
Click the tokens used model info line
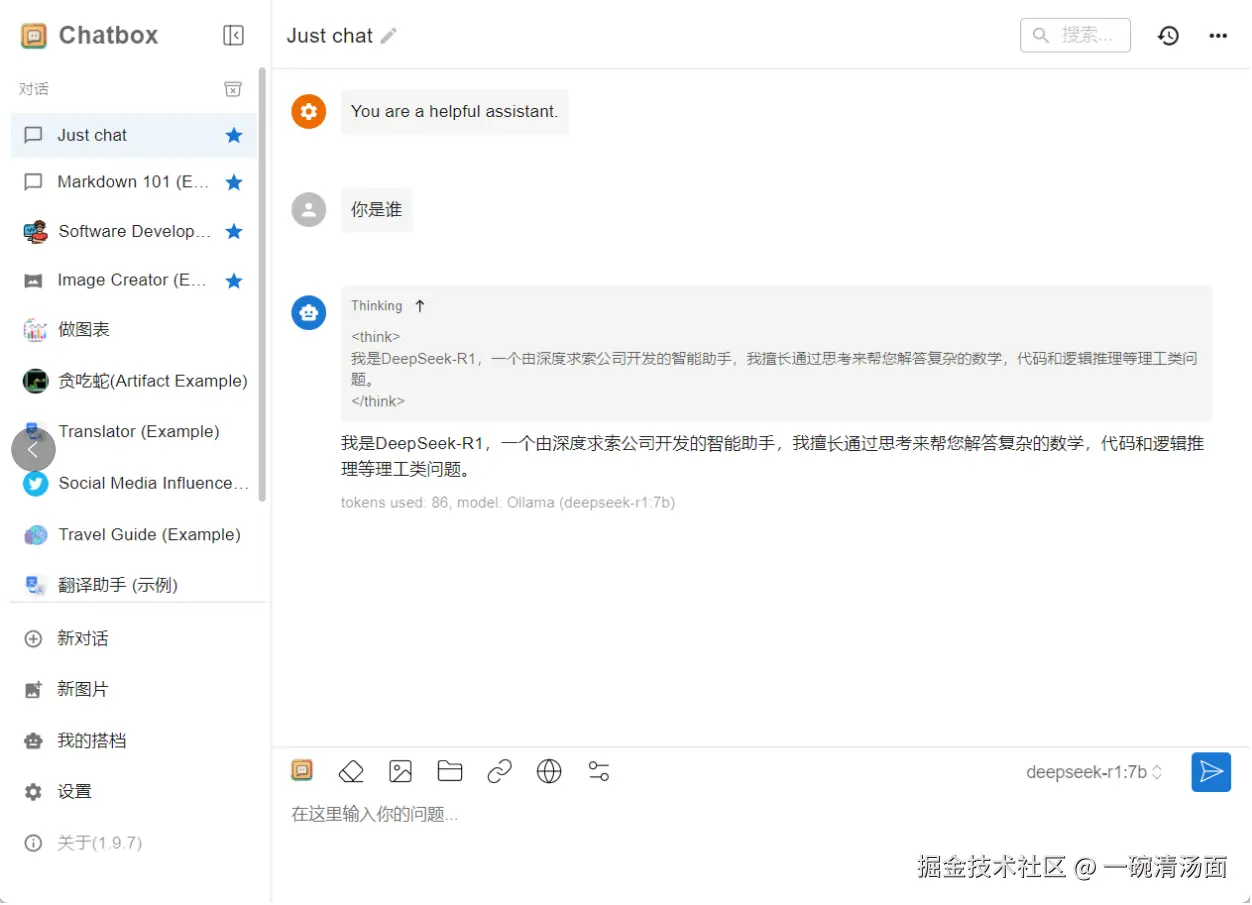tap(508, 503)
